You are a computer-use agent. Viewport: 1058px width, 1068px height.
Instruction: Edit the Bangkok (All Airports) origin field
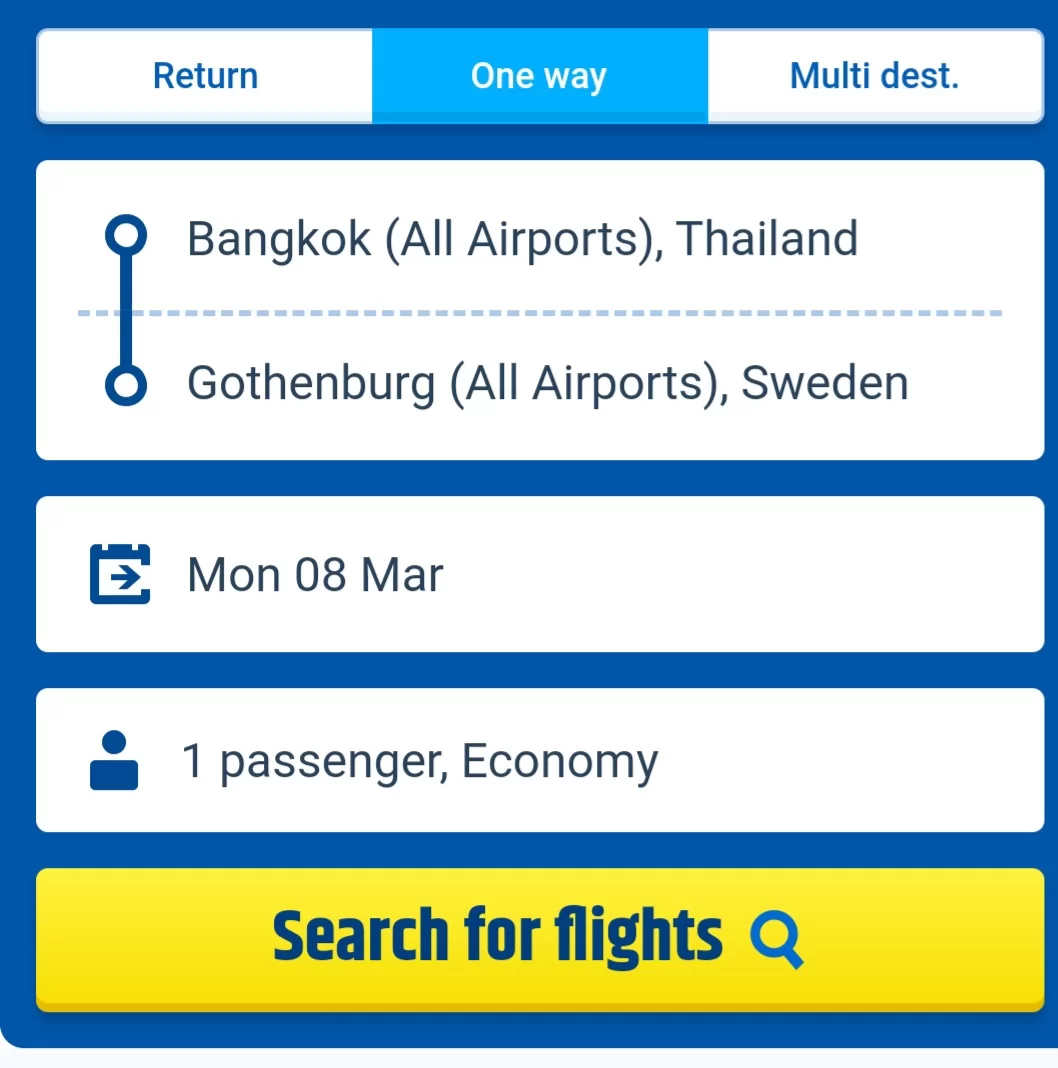click(x=420, y=239)
